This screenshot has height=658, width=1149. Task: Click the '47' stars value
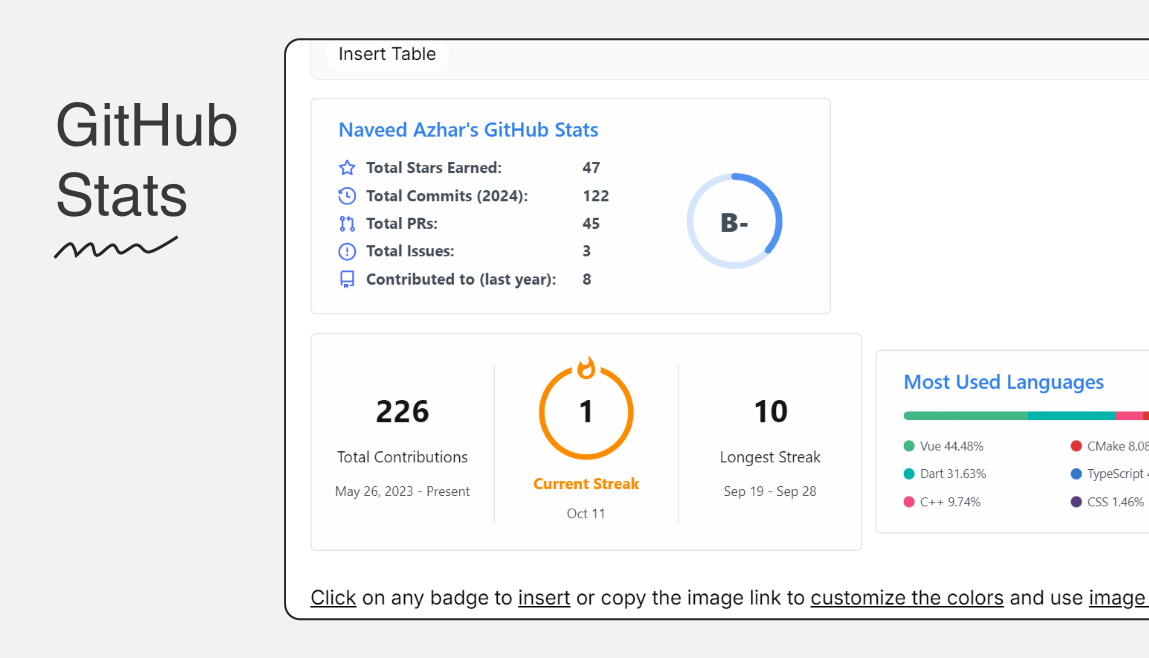tap(591, 168)
